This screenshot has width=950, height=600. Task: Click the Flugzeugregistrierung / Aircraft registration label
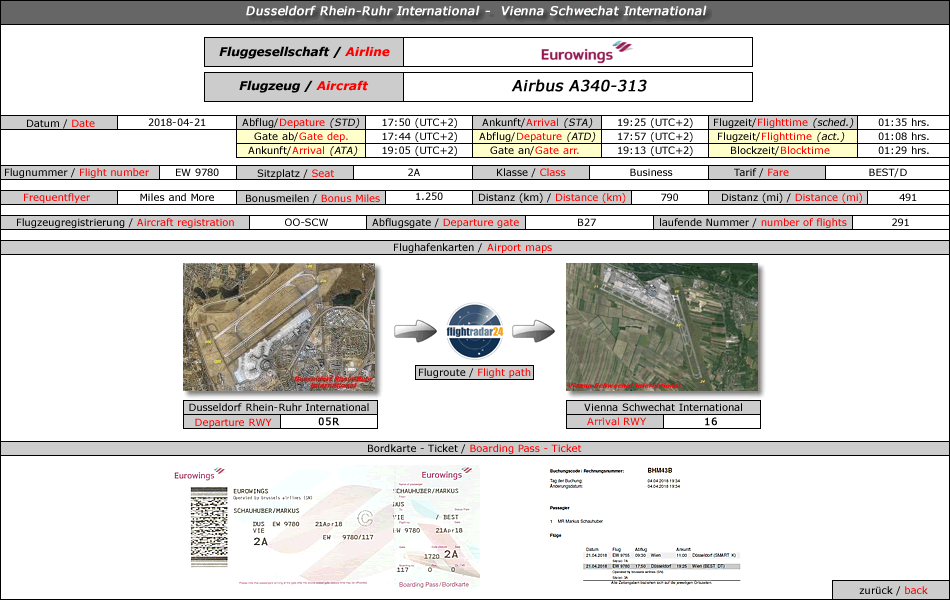(125, 222)
